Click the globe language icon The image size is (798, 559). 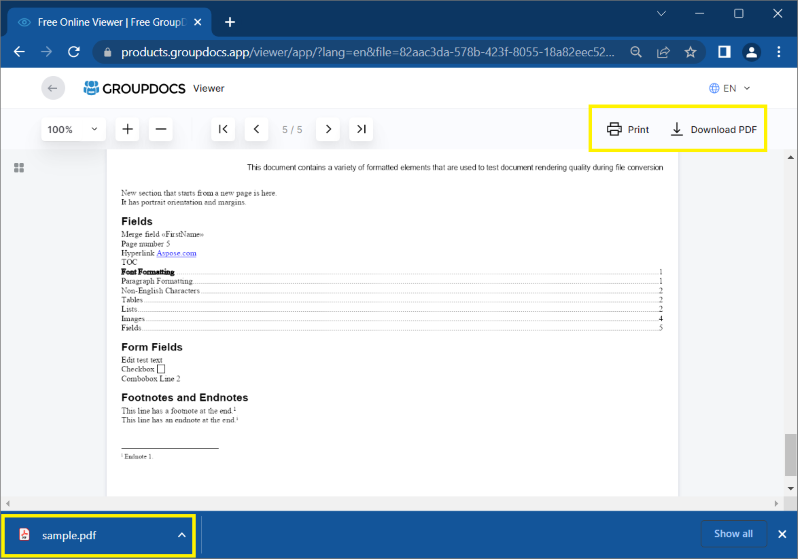click(x=714, y=88)
